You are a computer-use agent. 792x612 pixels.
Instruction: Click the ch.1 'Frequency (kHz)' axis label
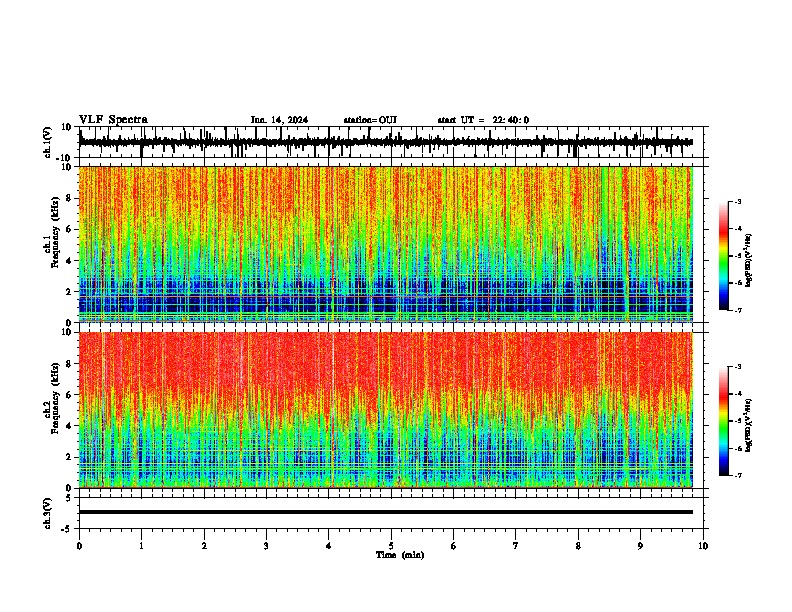click(55, 233)
